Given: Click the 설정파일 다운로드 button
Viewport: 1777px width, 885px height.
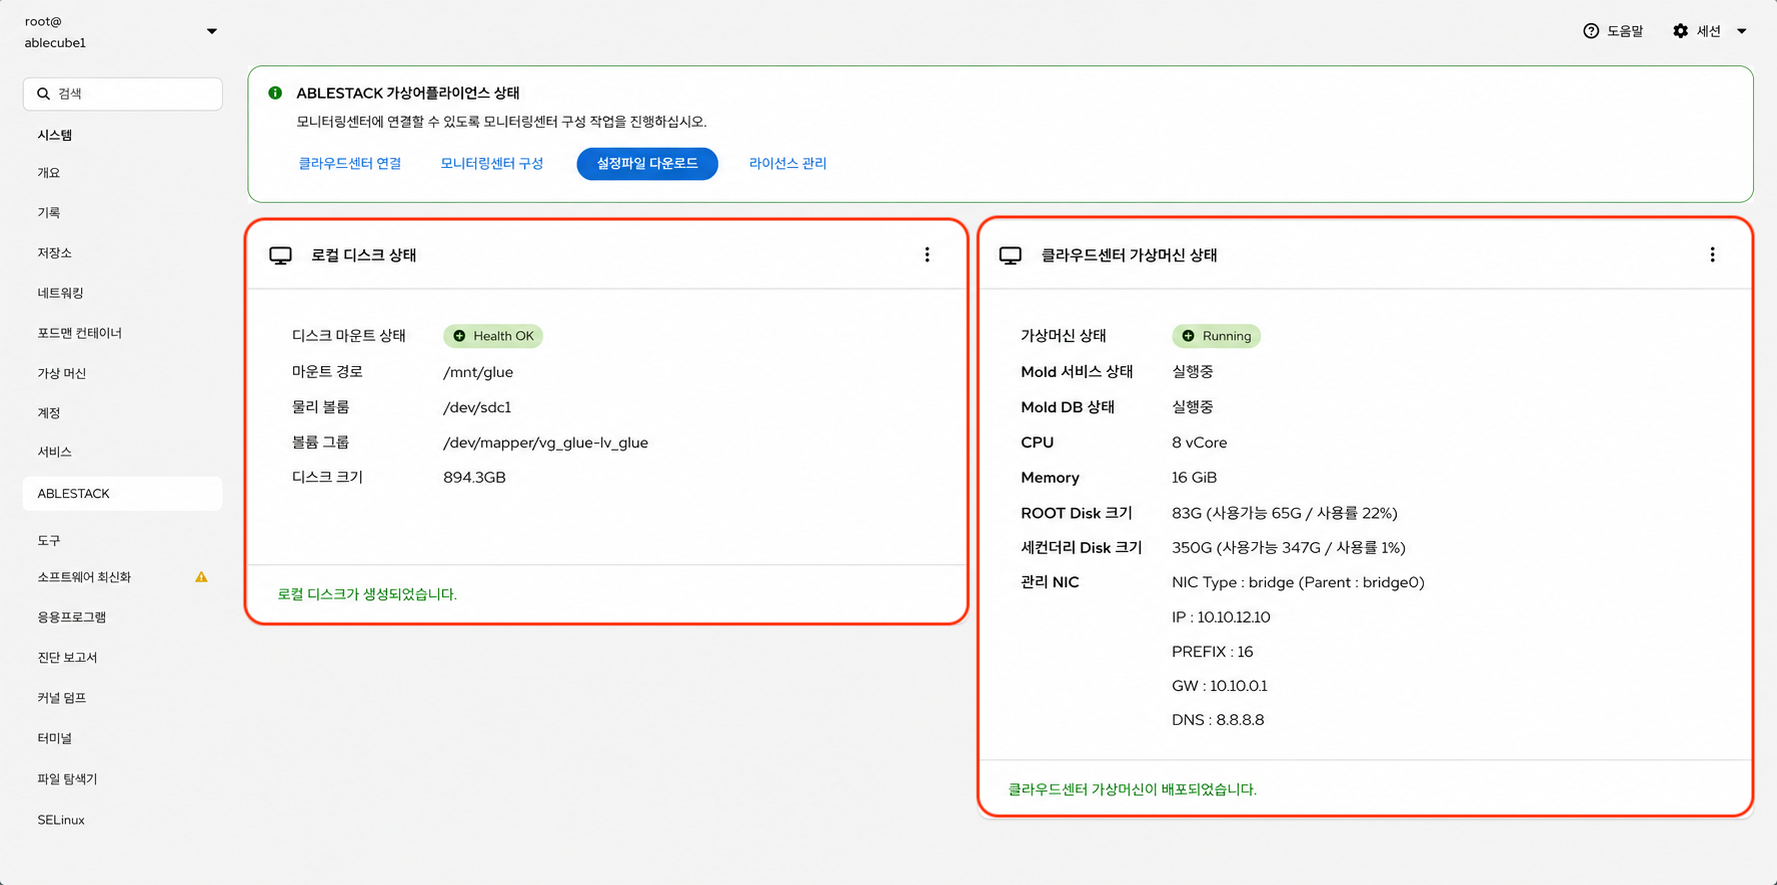Looking at the screenshot, I should click(647, 163).
